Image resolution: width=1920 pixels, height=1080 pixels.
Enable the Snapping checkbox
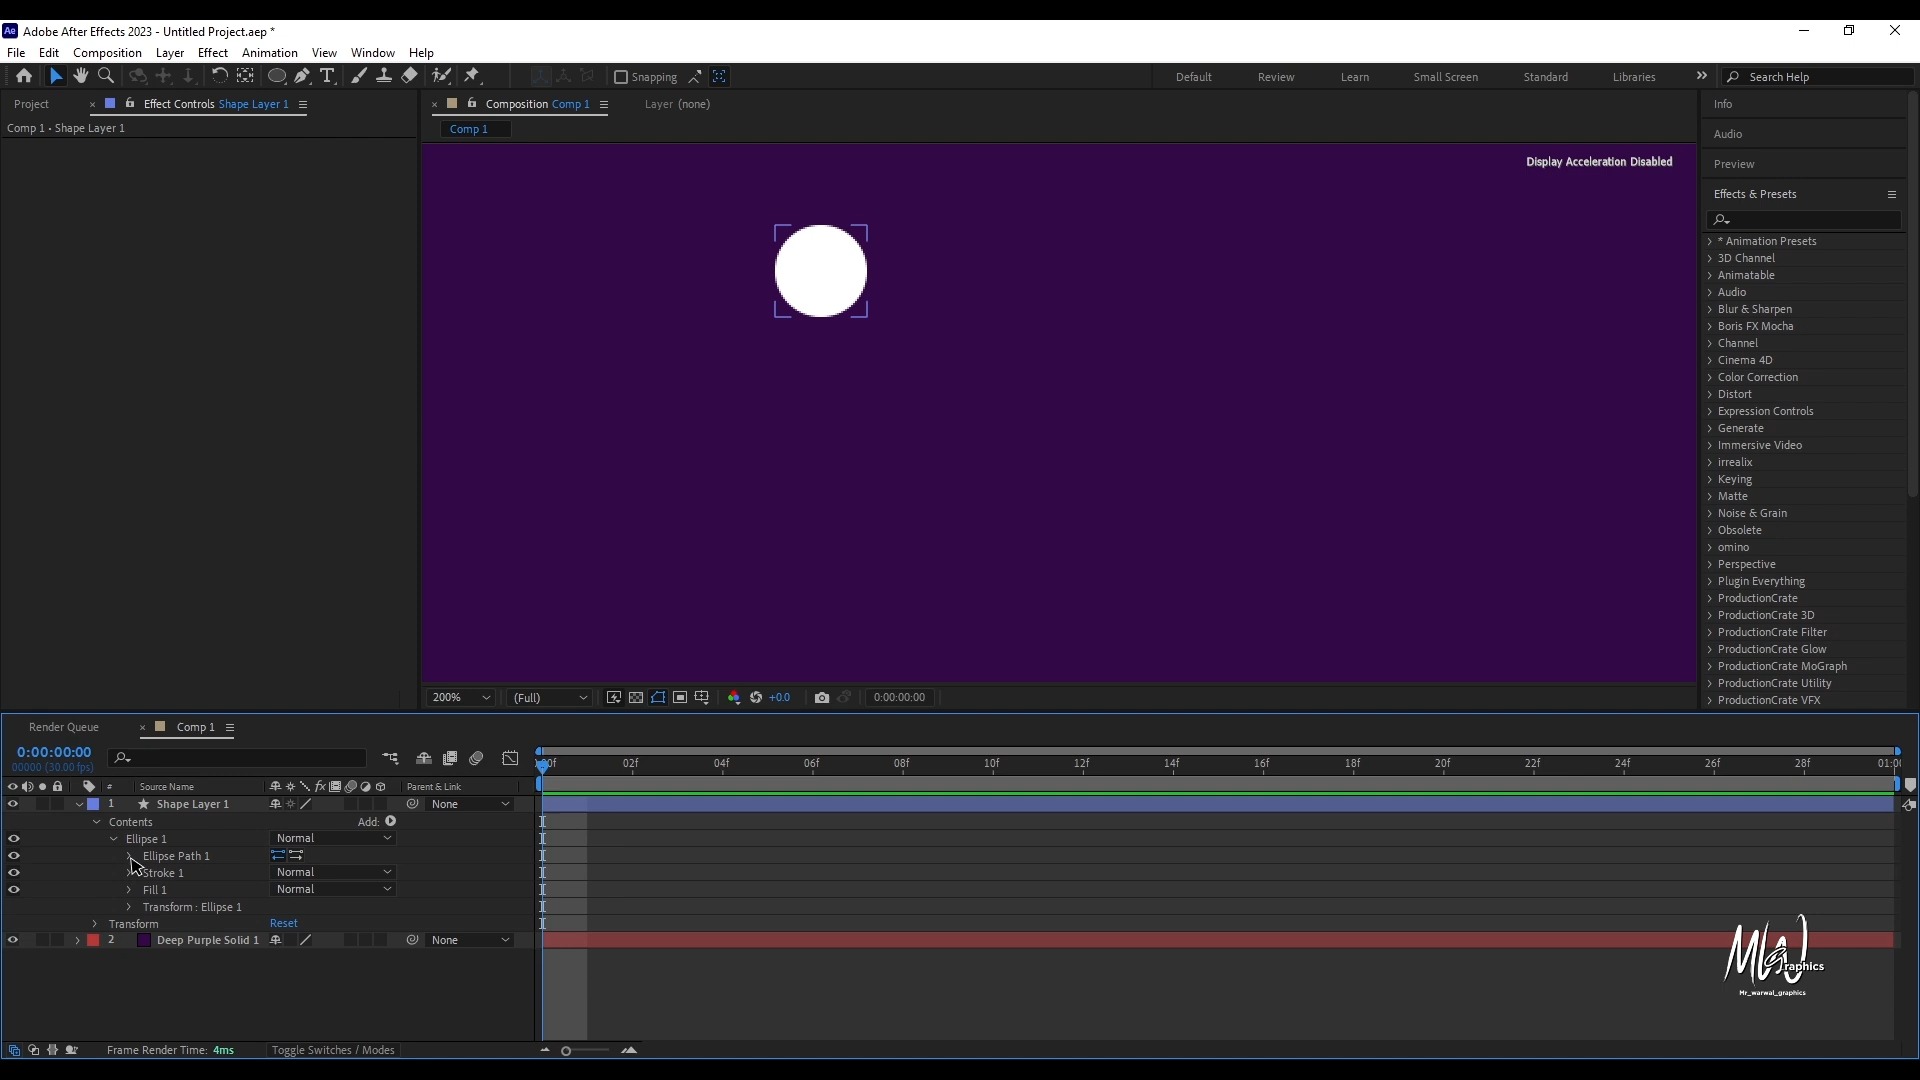[x=621, y=77]
